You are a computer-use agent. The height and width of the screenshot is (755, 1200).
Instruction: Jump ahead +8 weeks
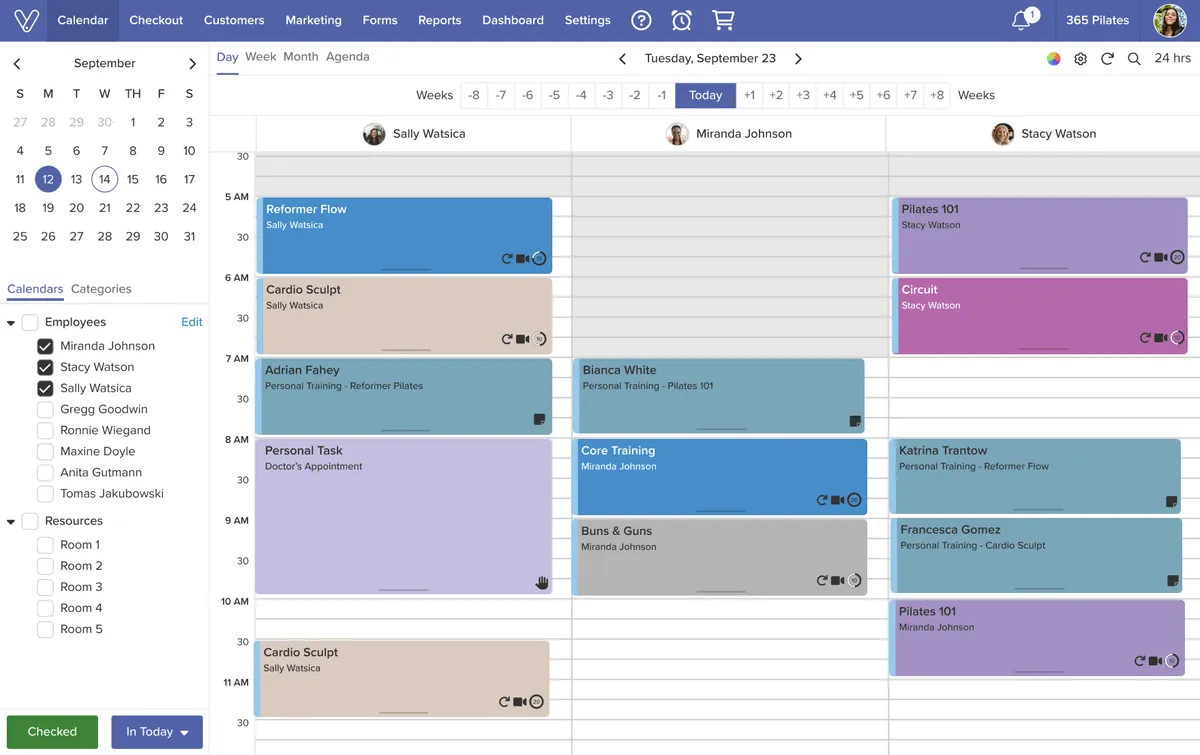click(x=936, y=95)
